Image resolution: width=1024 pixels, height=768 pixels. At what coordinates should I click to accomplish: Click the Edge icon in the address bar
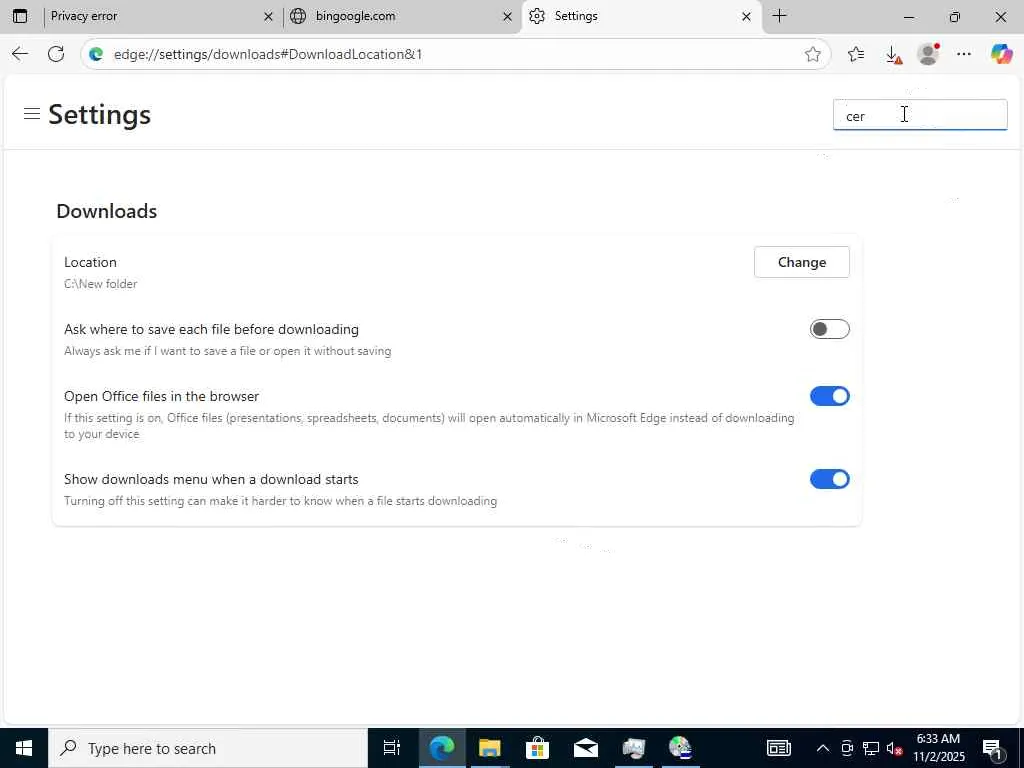(x=96, y=54)
